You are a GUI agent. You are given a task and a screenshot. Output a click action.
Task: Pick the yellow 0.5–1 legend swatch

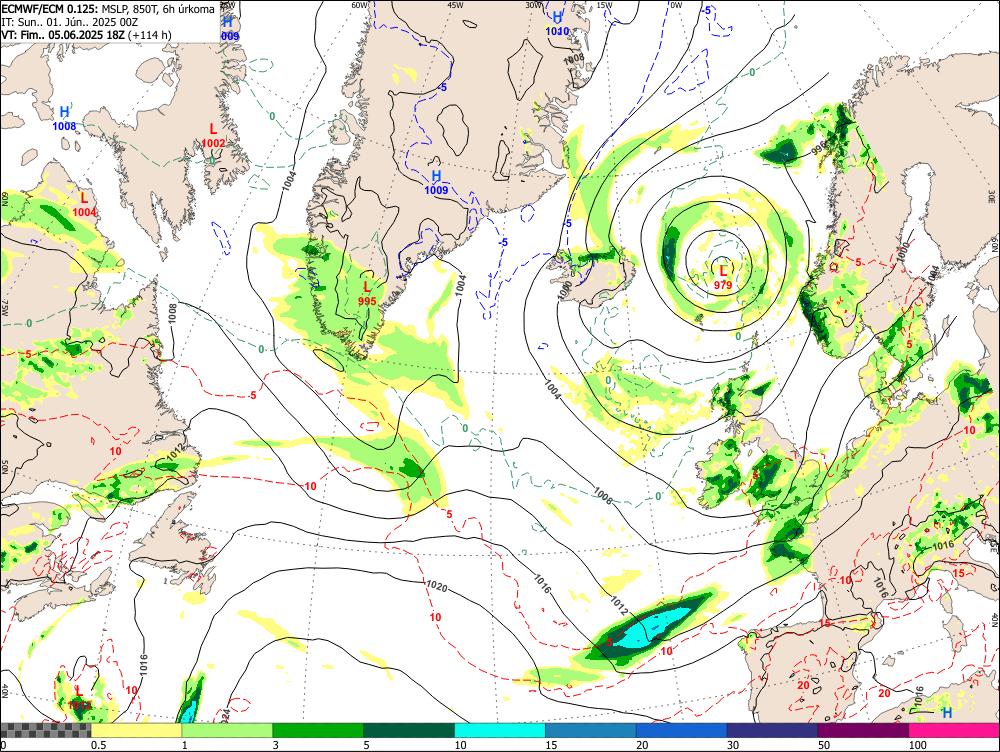[136, 731]
